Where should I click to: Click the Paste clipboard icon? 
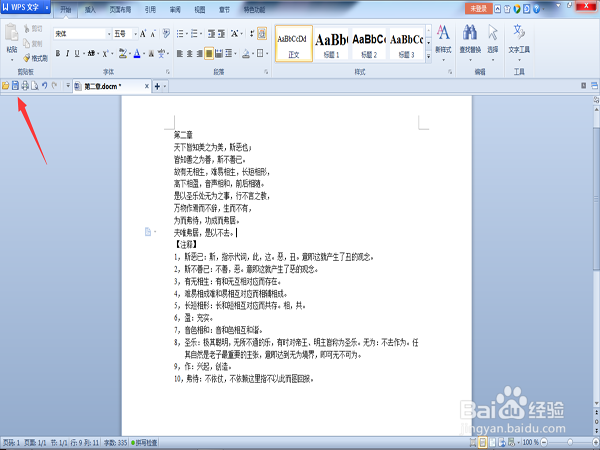pos(11,33)
